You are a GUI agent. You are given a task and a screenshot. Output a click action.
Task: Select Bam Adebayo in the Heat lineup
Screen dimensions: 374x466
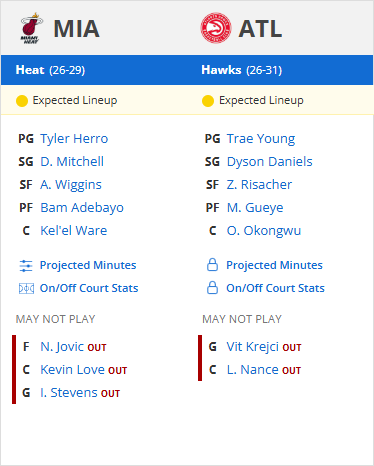pyautogui.click(x=82, y=208)
